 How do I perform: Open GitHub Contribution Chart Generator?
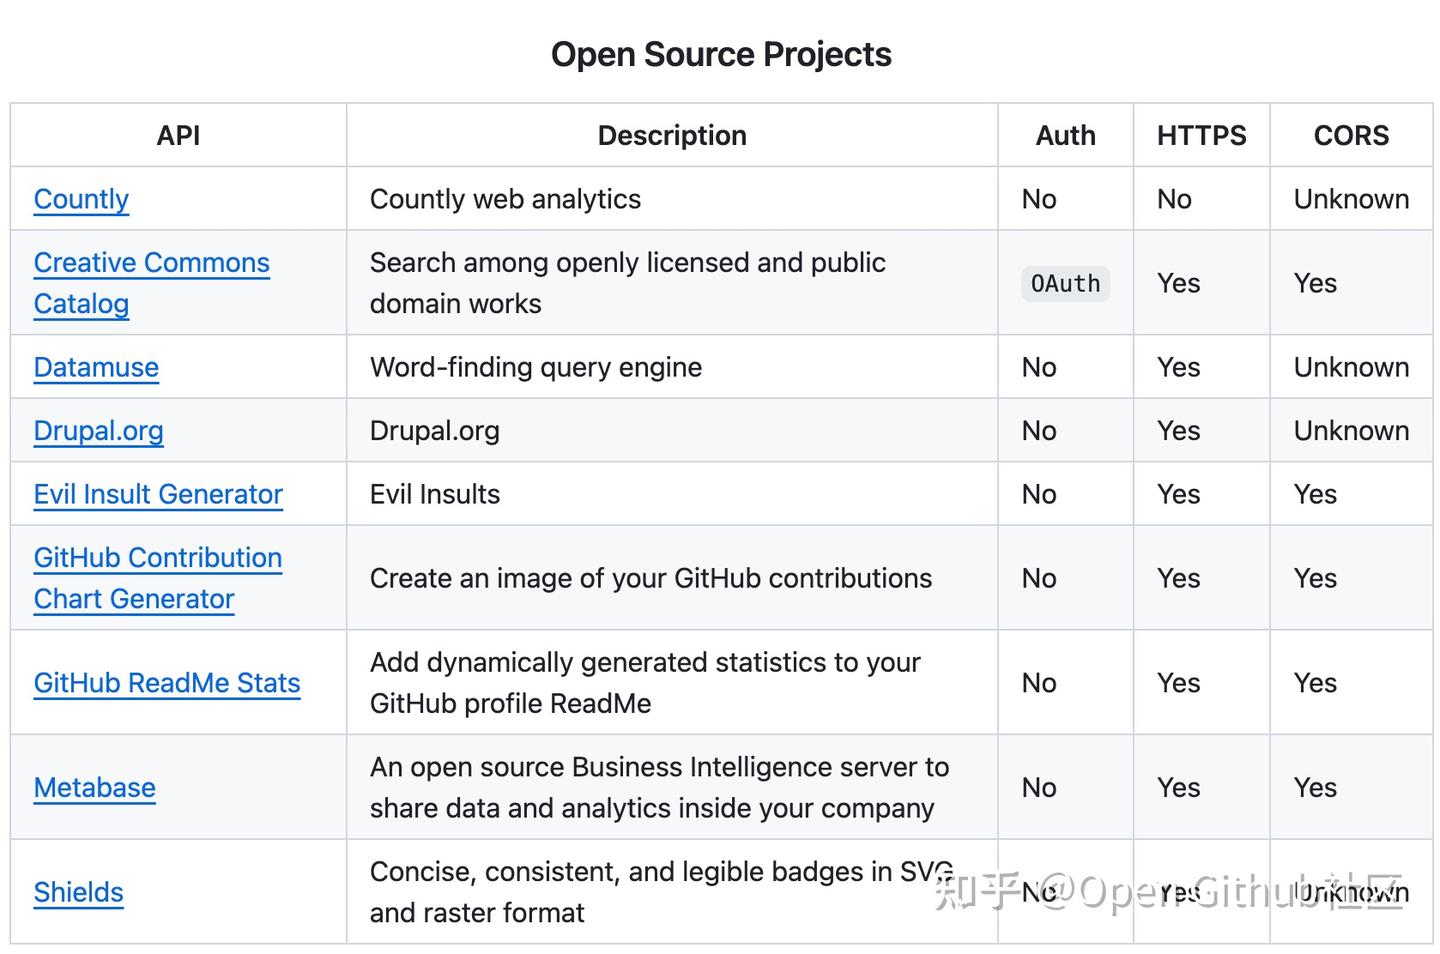[157, 578]
